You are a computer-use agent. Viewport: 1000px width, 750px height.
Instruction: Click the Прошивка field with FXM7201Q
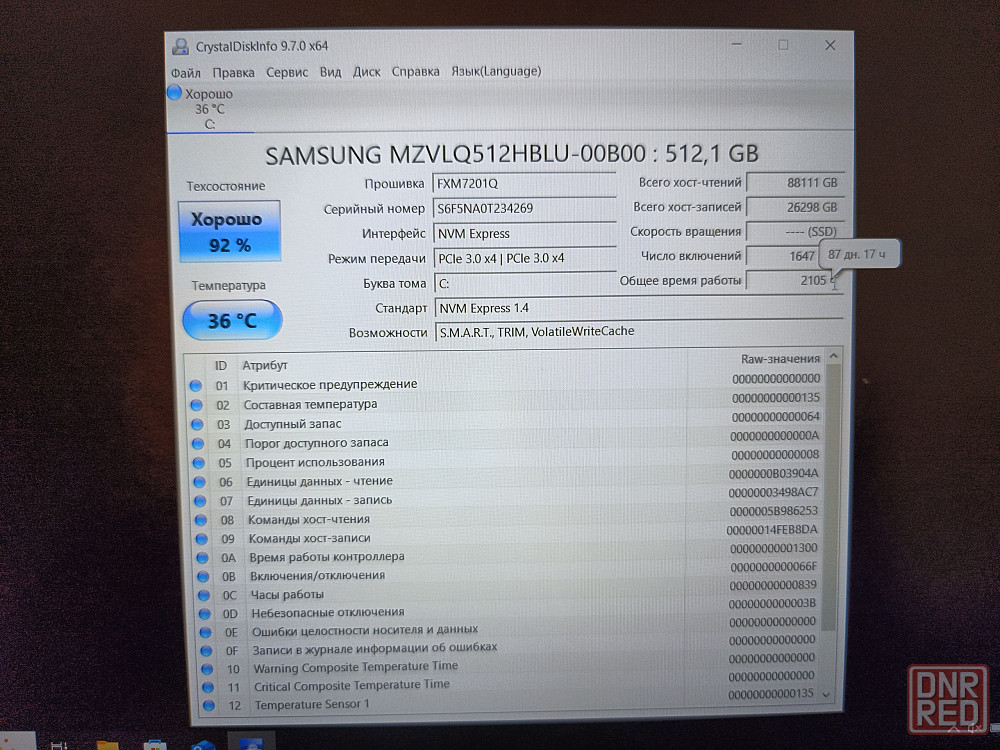(524, 184)
